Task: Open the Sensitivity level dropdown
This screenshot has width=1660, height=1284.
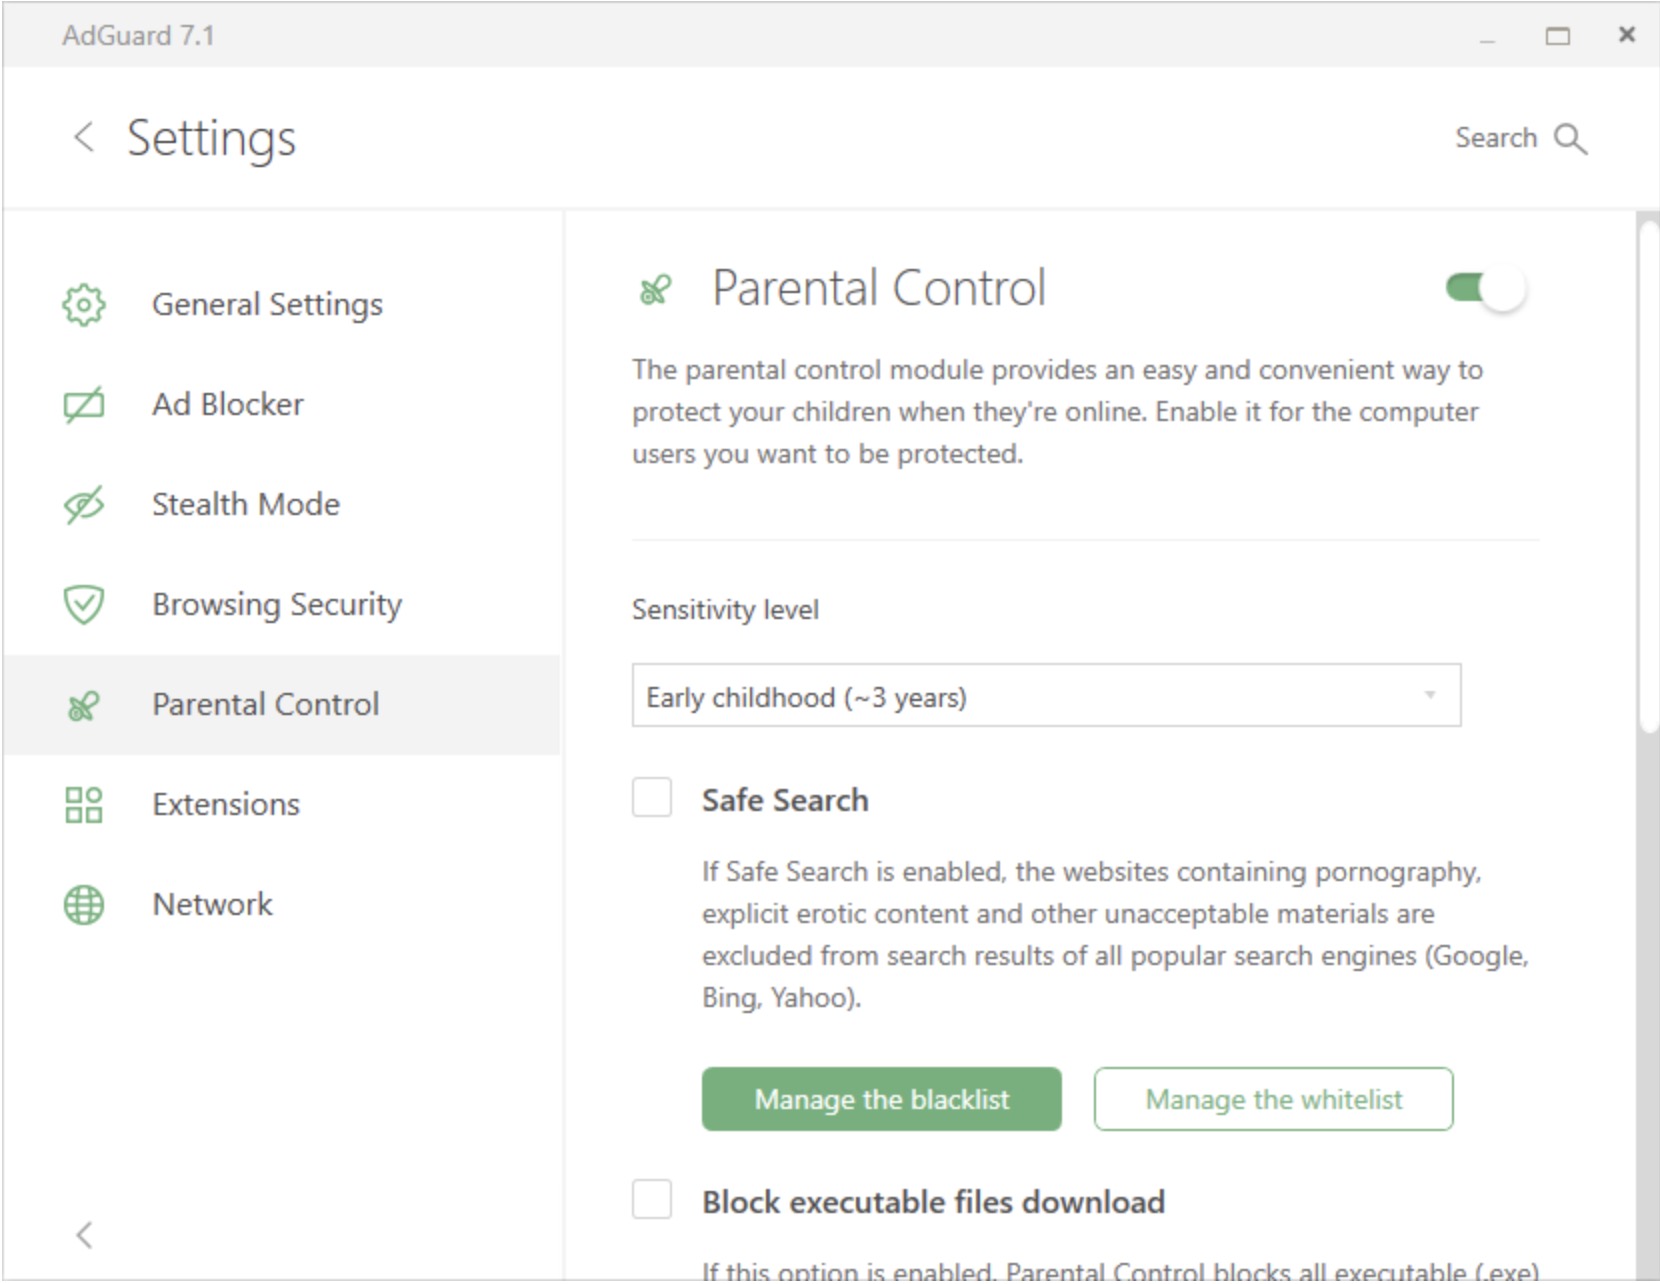Action: (1046, 695)
